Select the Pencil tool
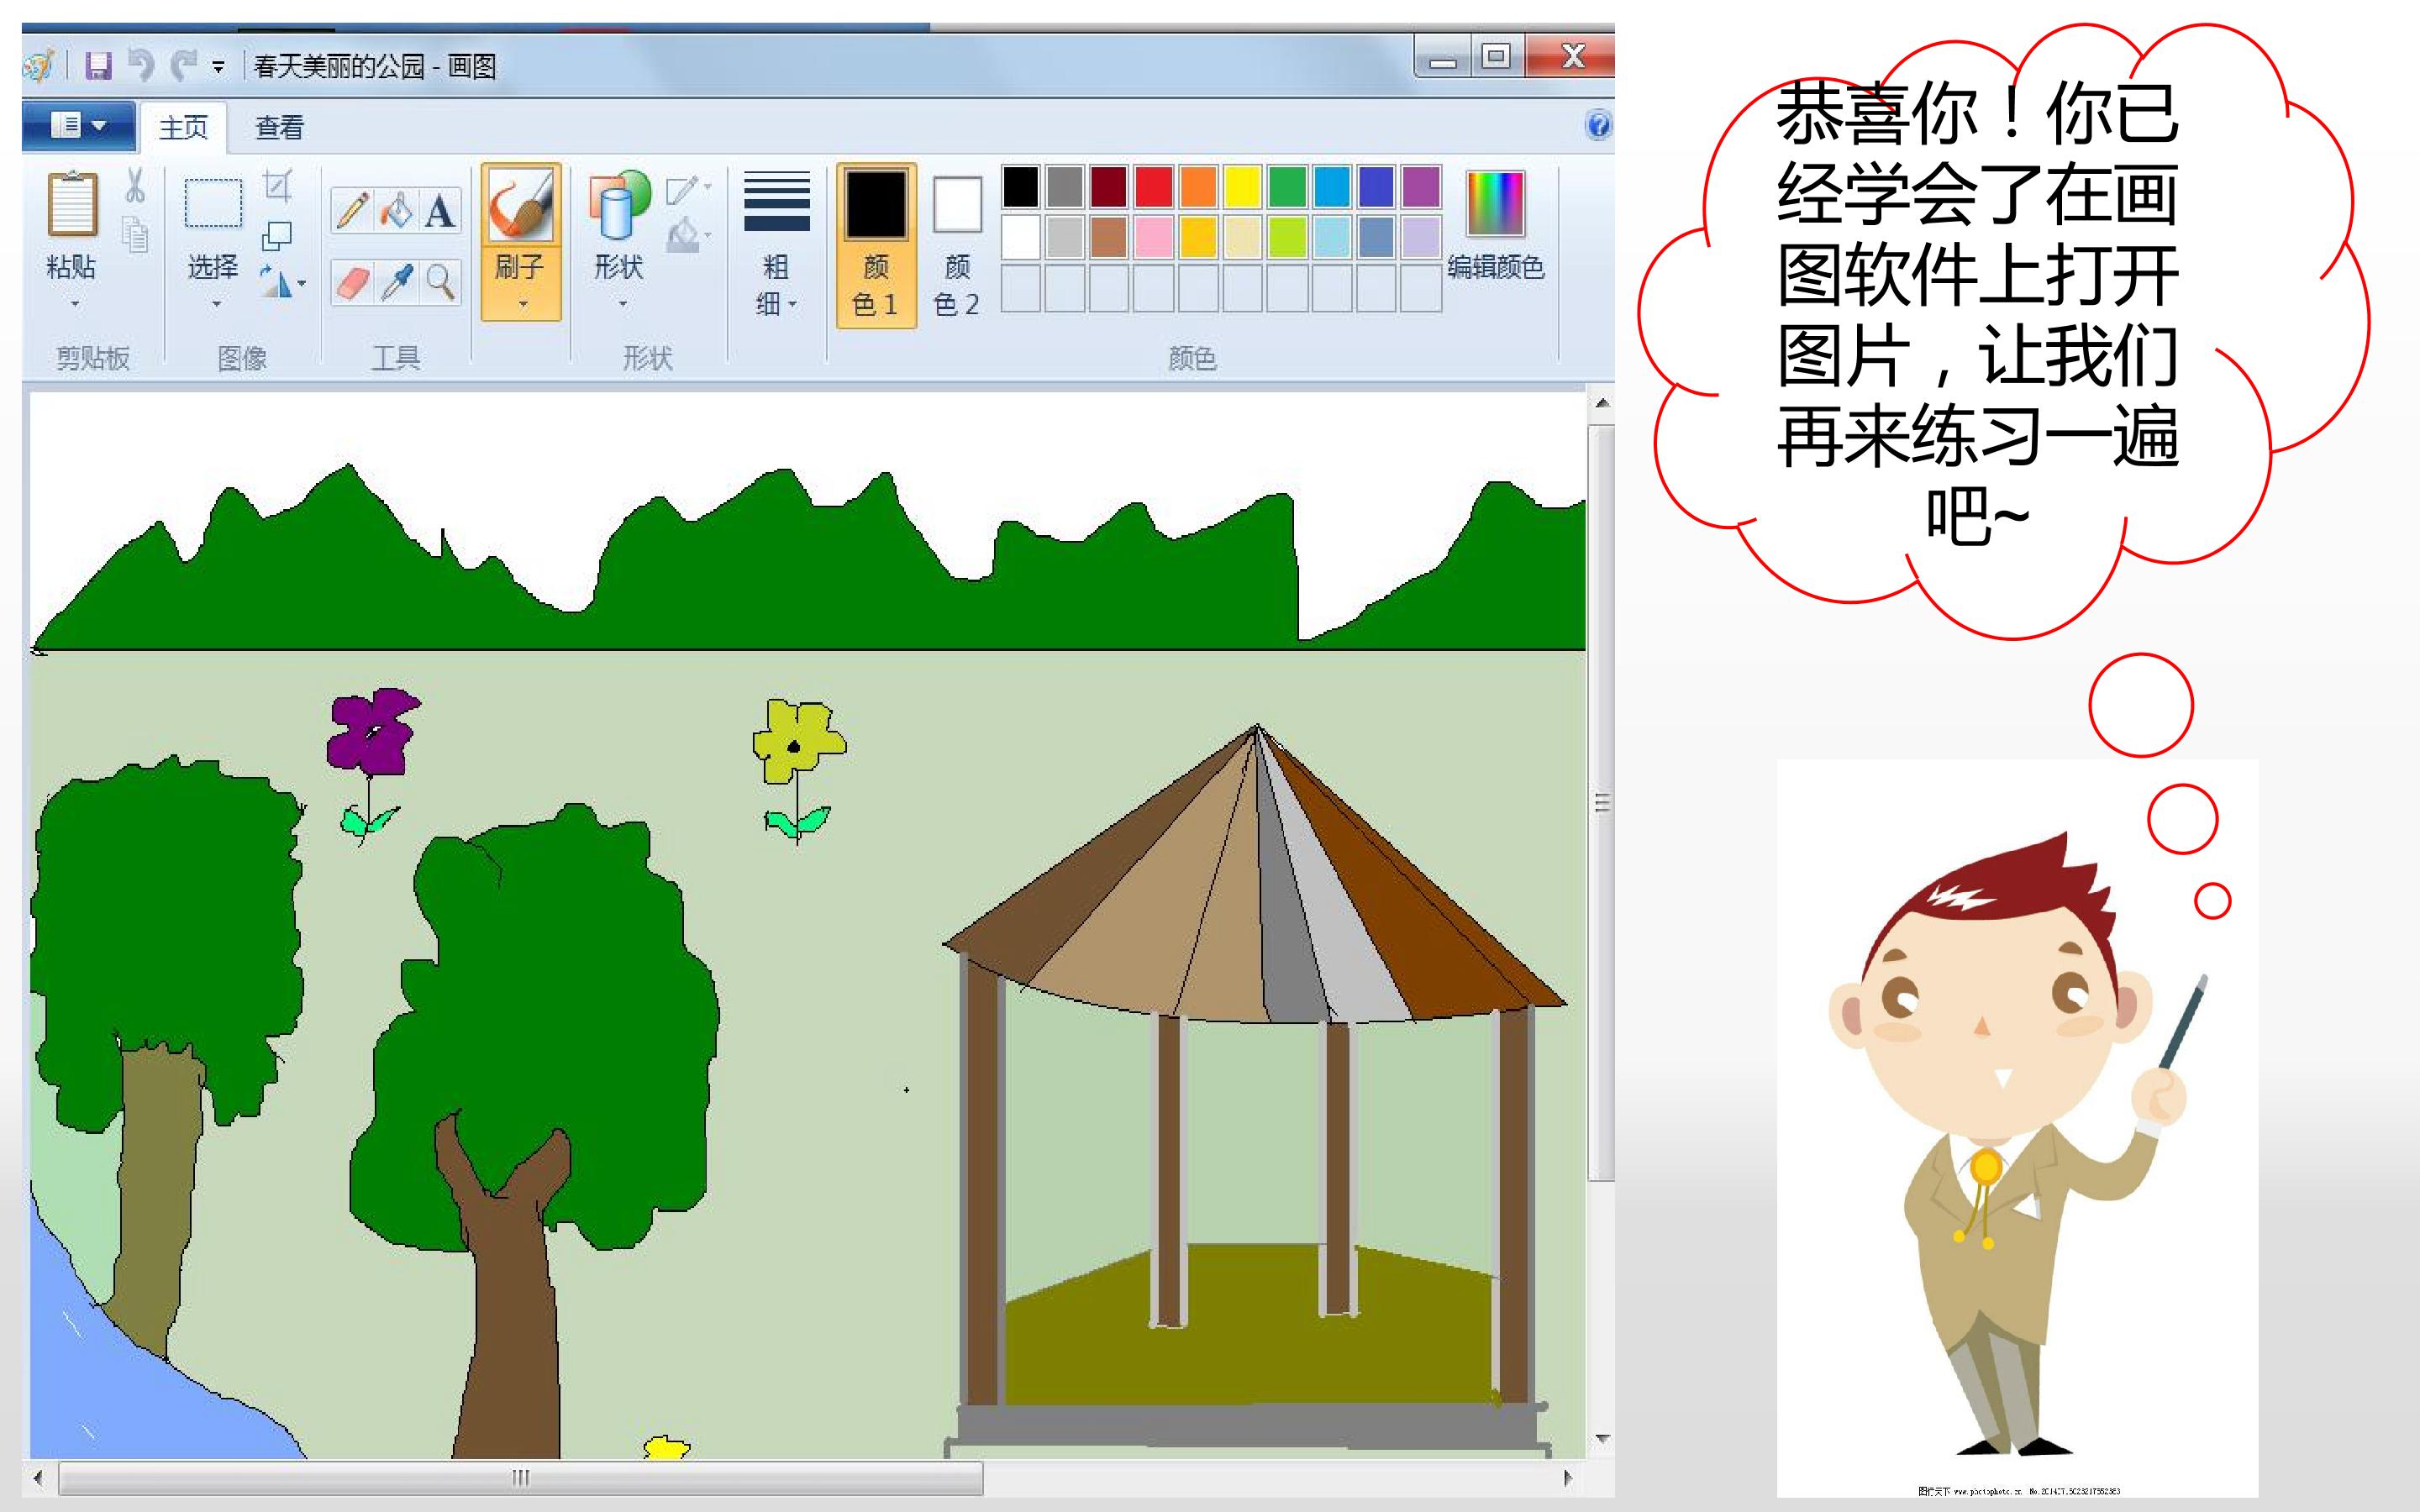This screenshot has width=2420, height=1512. pos(352,211)
